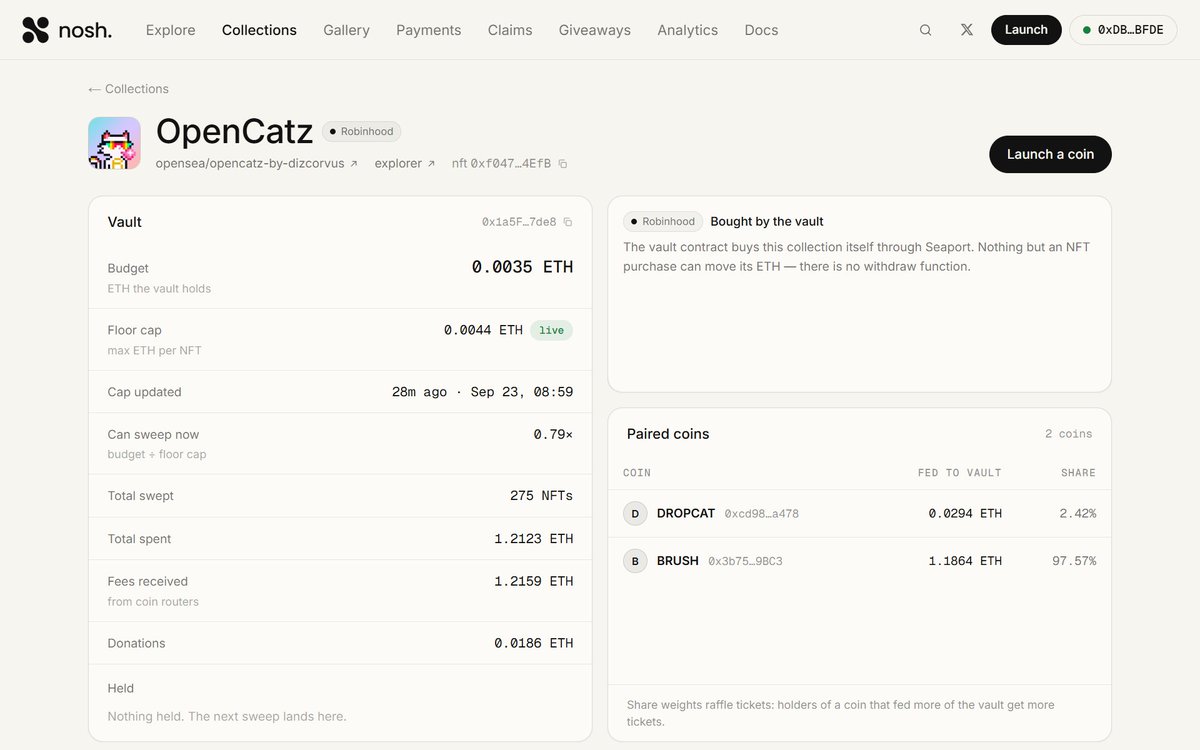Click the nft 0xf047…4EfB address text
This screenshot has width=1200, height=750.
(501, 163)
